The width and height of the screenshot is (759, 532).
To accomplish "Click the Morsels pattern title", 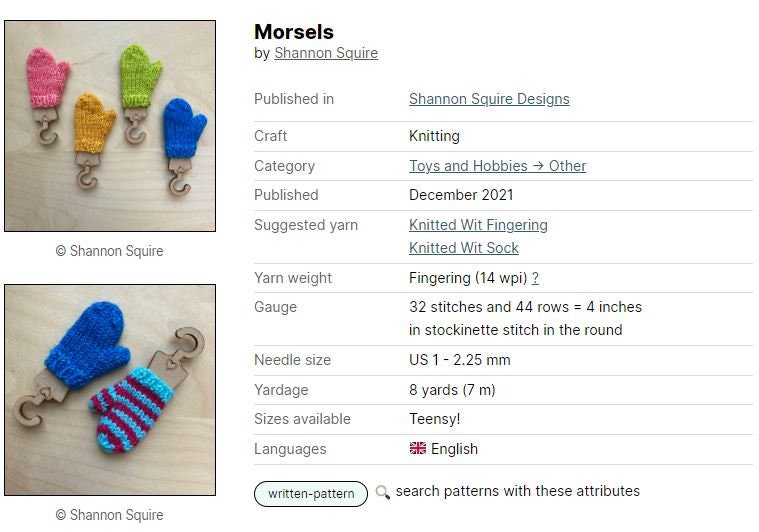I will [x=294, y=32].
